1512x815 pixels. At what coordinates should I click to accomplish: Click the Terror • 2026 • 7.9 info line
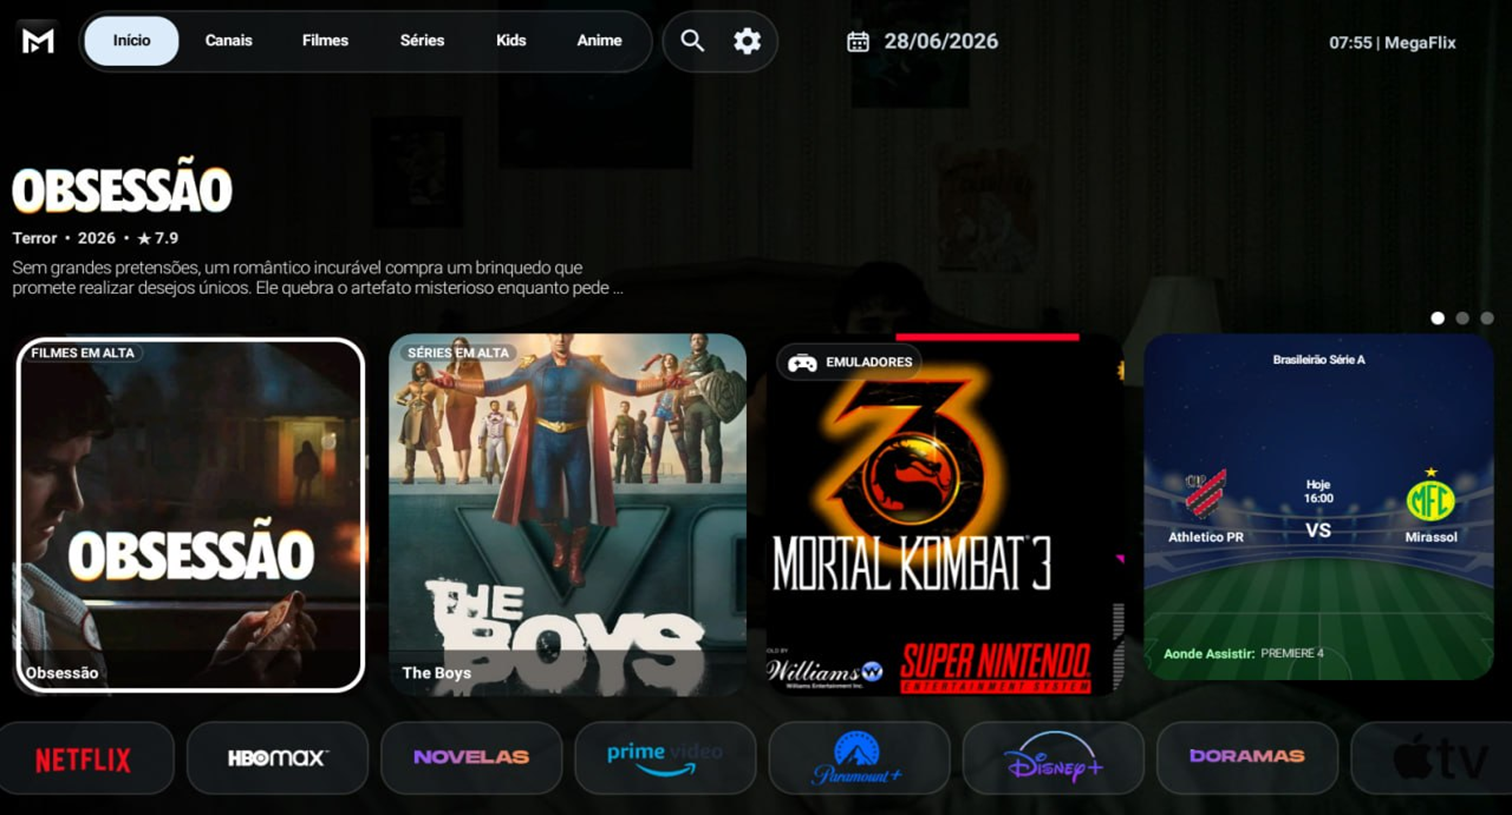(x=95, y=238)
